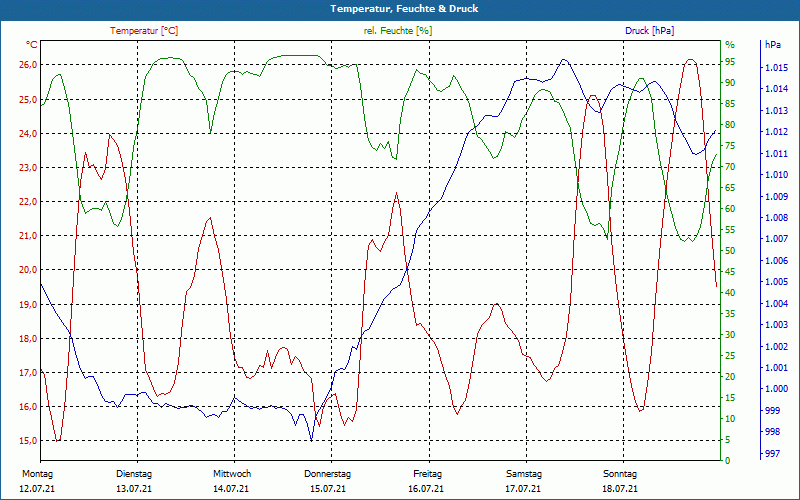This screenshot has width=800, height=500.
Task: Click the '1.011' pressure axis tick
Action: click(776, 154)
